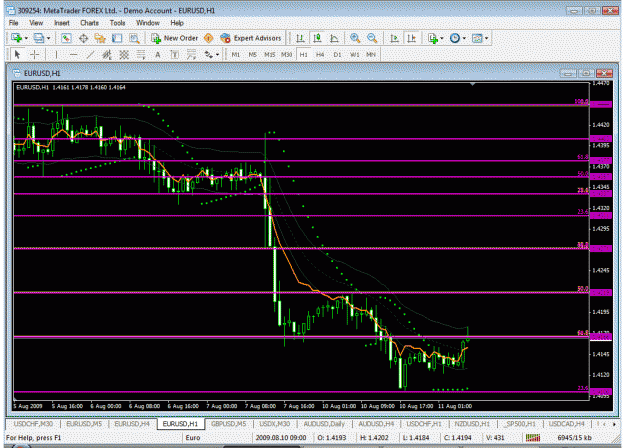
Task: Switch to the EURUSD,H4 chart tab
Action: [132, 424]
